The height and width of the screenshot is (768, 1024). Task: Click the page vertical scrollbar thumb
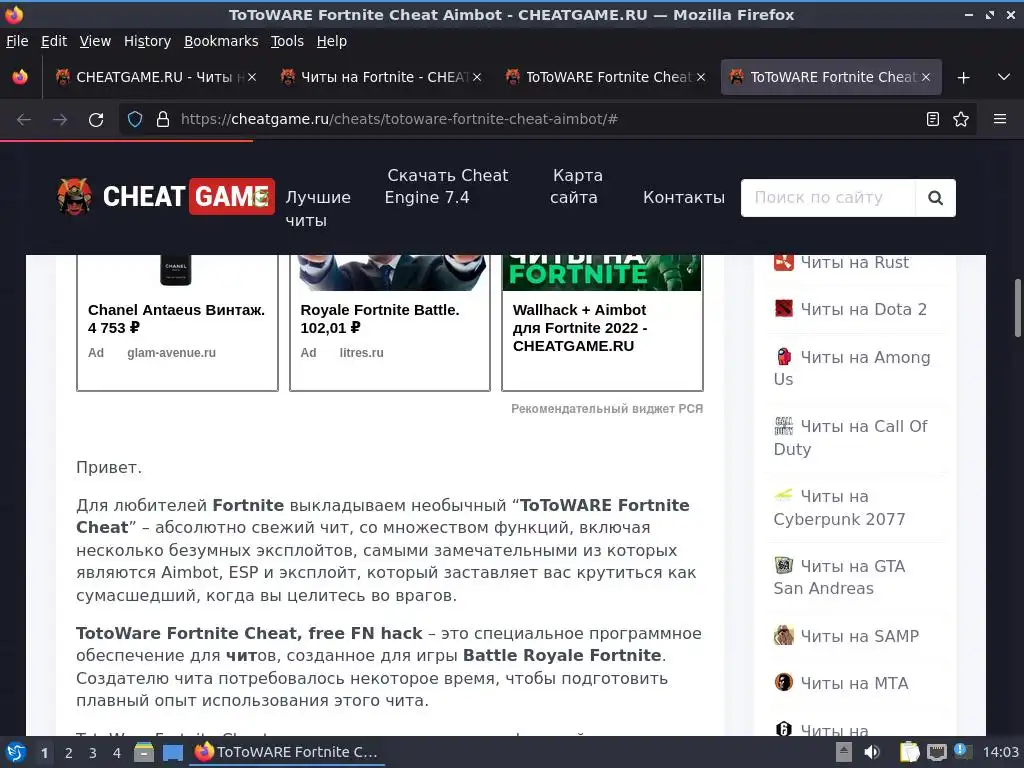pos(1017,308)
